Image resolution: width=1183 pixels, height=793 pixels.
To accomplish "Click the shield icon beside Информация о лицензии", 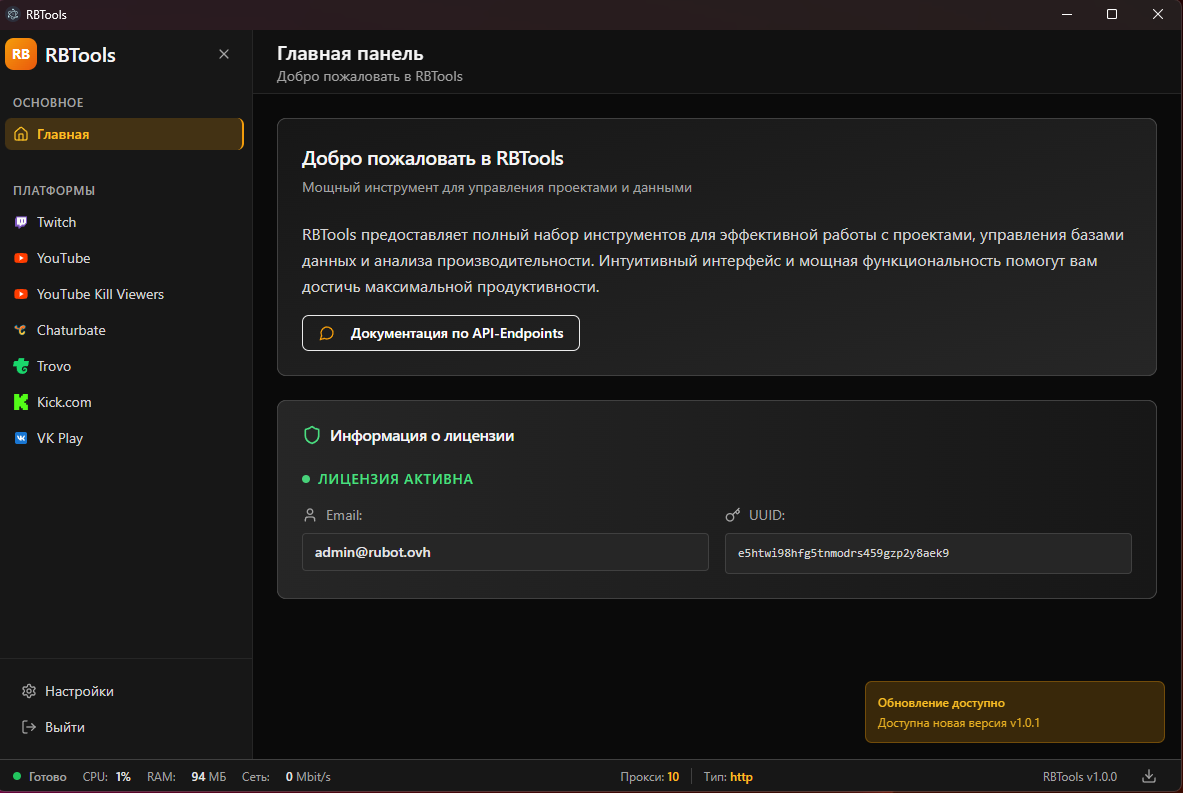I will coord(312,435).
